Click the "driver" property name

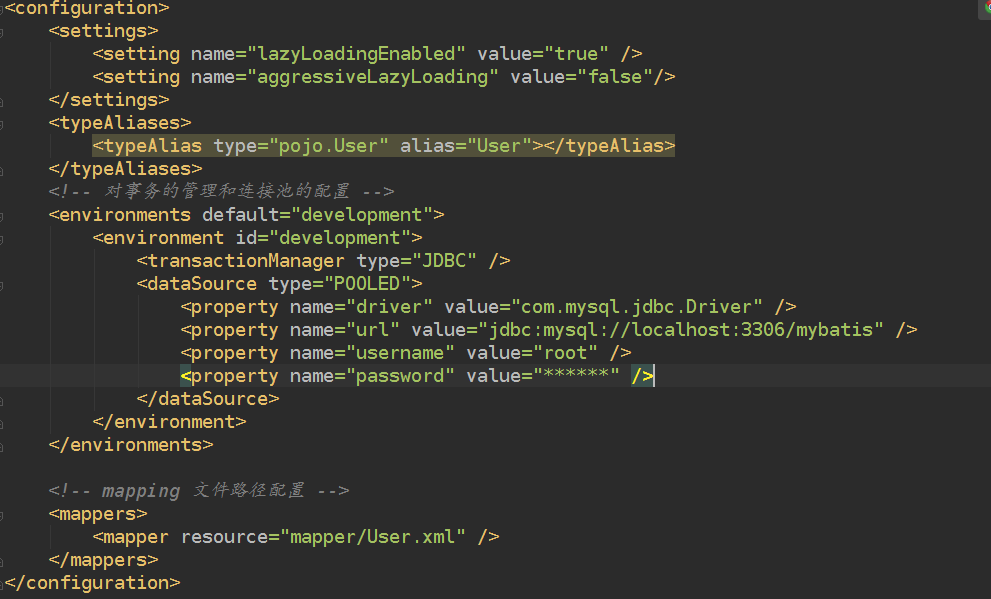pos(389,307)
